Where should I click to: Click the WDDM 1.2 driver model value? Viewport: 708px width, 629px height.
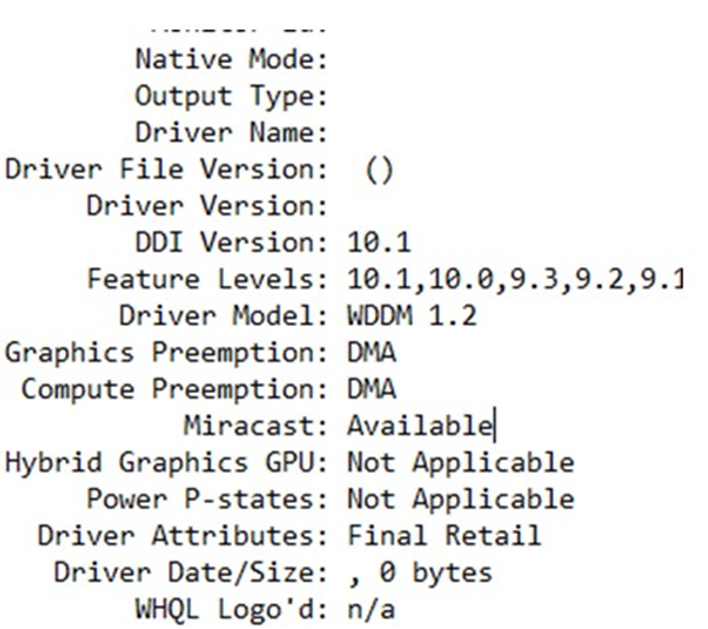pyautogui.click(x=412, y=316)
